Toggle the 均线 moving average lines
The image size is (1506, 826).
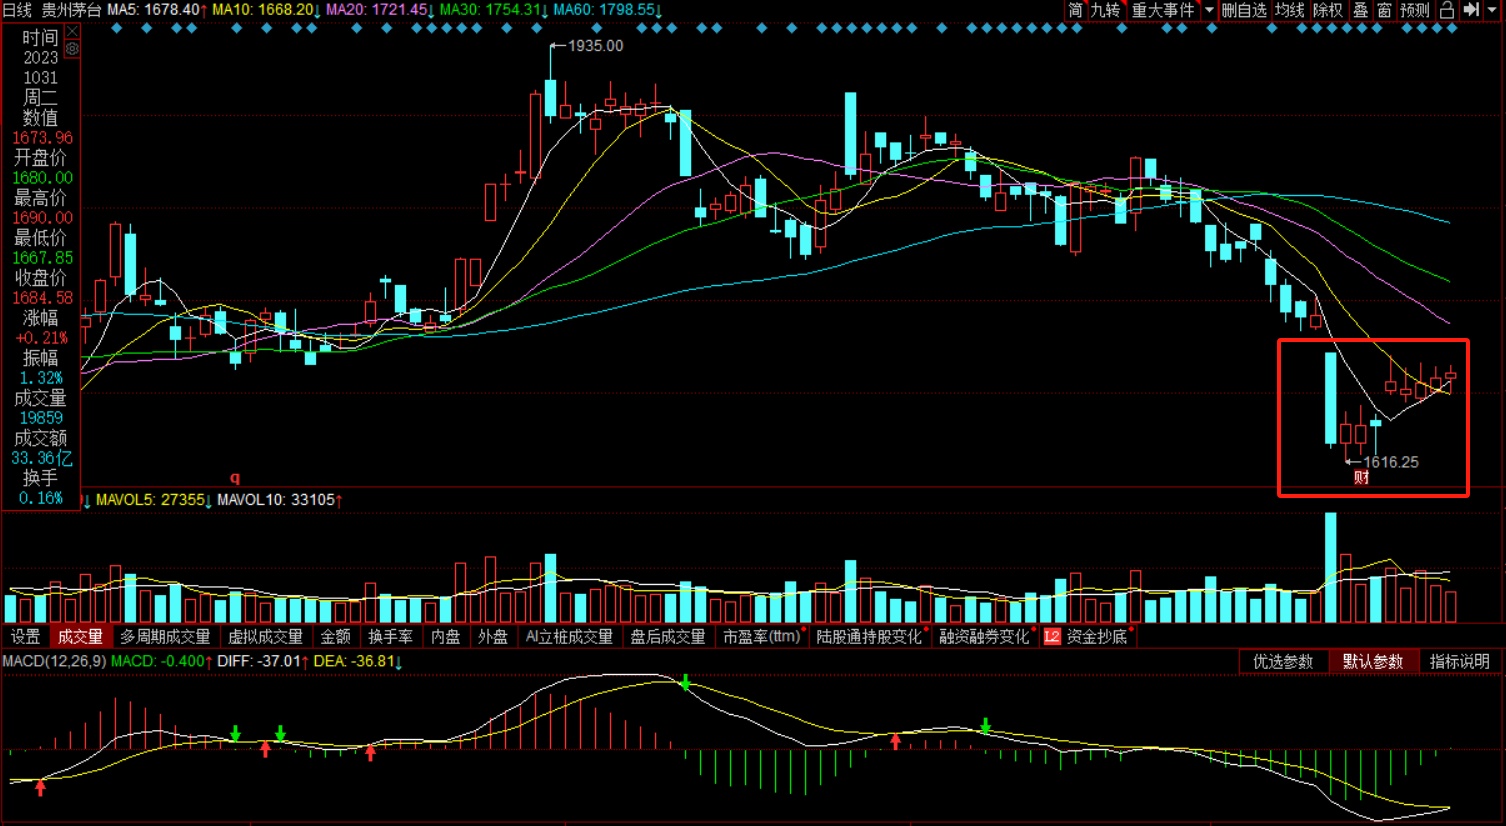[1290, 10]
